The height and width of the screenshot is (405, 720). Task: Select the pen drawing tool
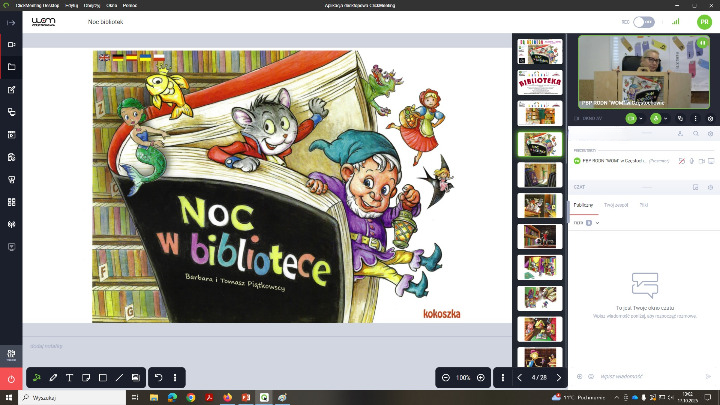53,378
